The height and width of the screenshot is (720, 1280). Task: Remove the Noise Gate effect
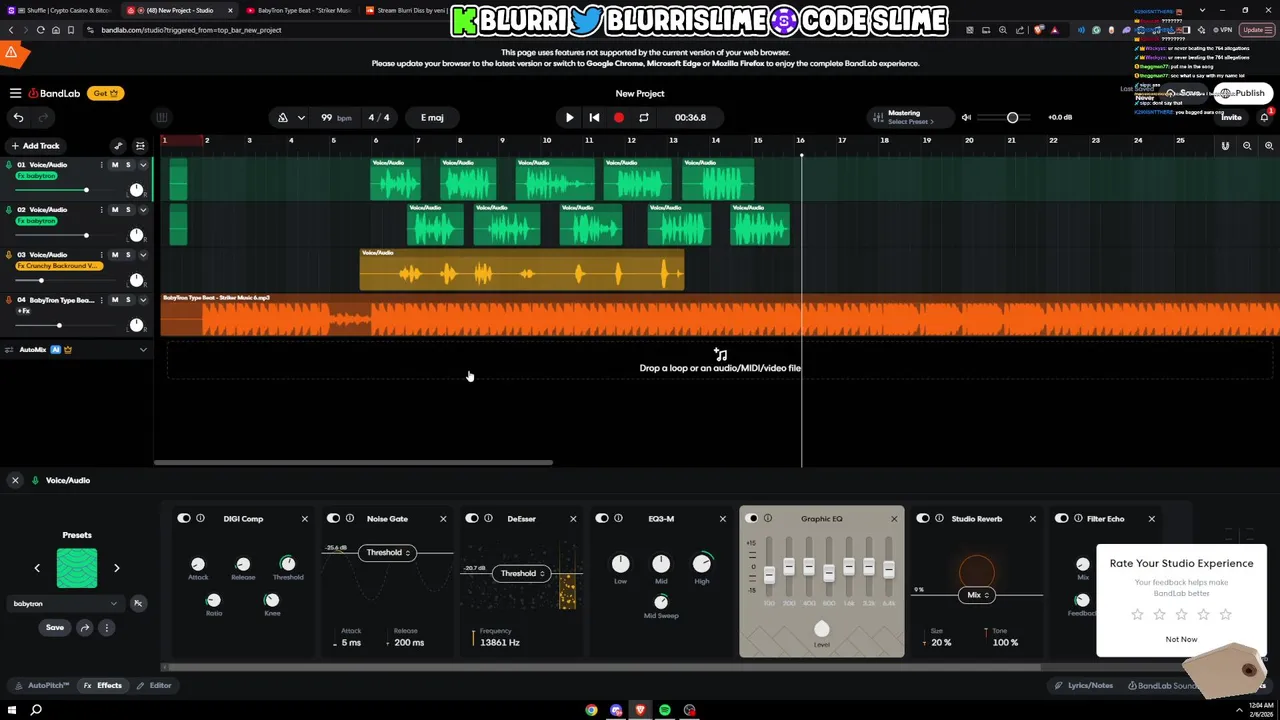(443, 518)
